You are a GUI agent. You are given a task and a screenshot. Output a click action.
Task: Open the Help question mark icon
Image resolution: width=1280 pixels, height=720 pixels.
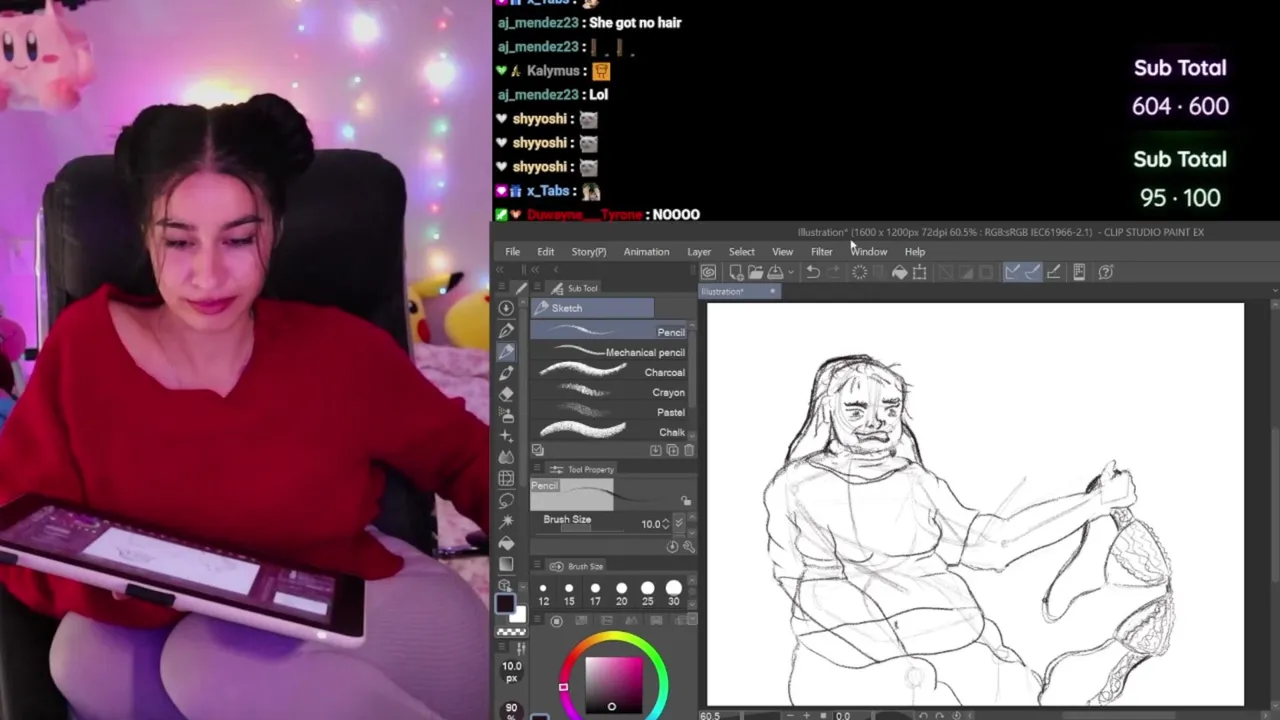point(1106,272)
